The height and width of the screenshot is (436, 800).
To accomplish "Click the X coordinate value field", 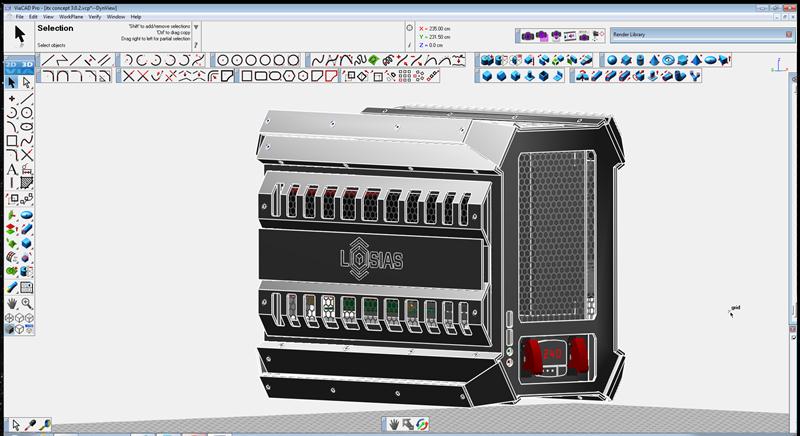I will coord(438,29).
